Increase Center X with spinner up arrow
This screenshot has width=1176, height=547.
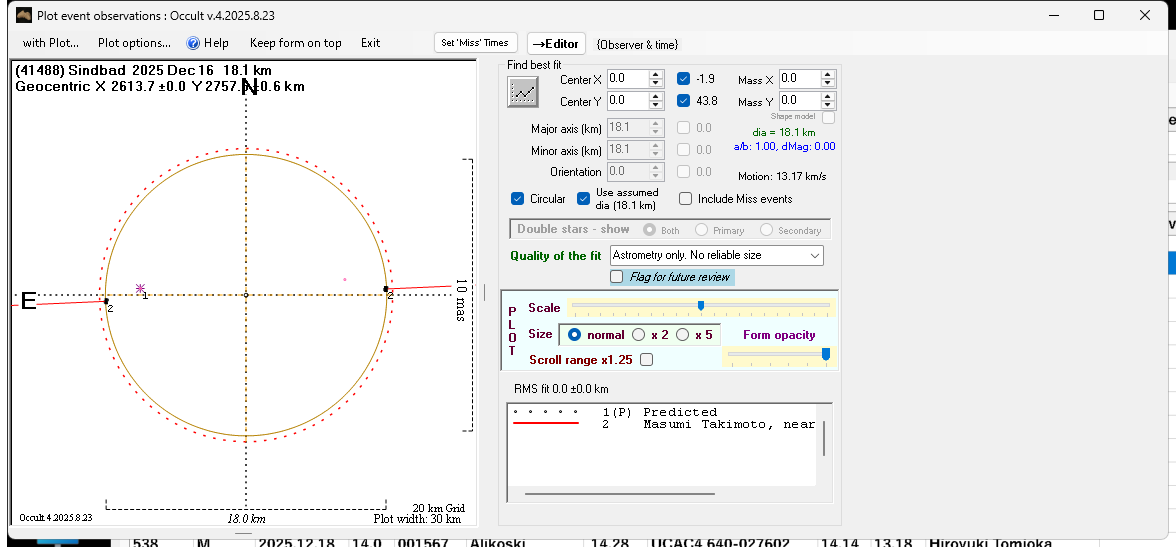coord(656,75)
